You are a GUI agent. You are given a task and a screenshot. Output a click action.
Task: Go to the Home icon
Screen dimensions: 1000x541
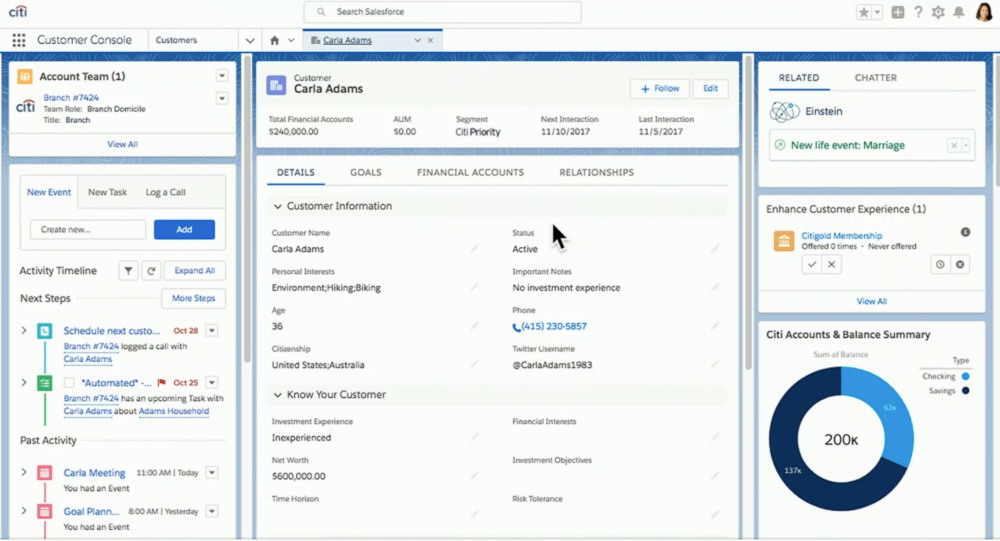(274, 40)
